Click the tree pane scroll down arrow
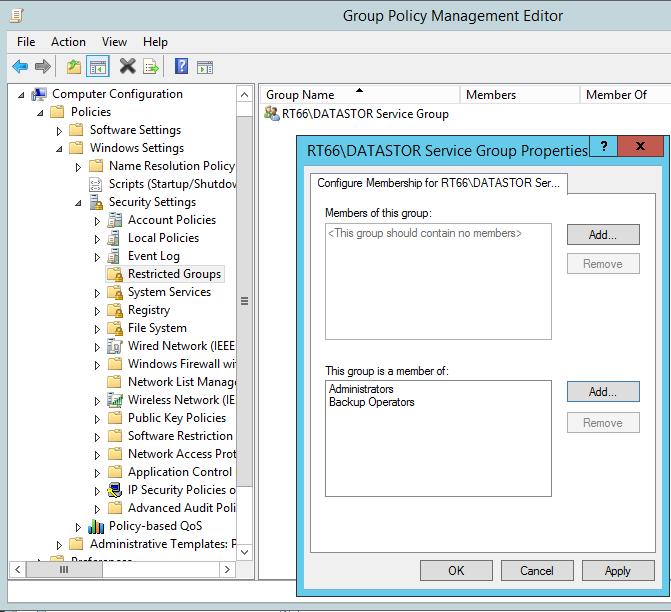 (x=244, y=552)
